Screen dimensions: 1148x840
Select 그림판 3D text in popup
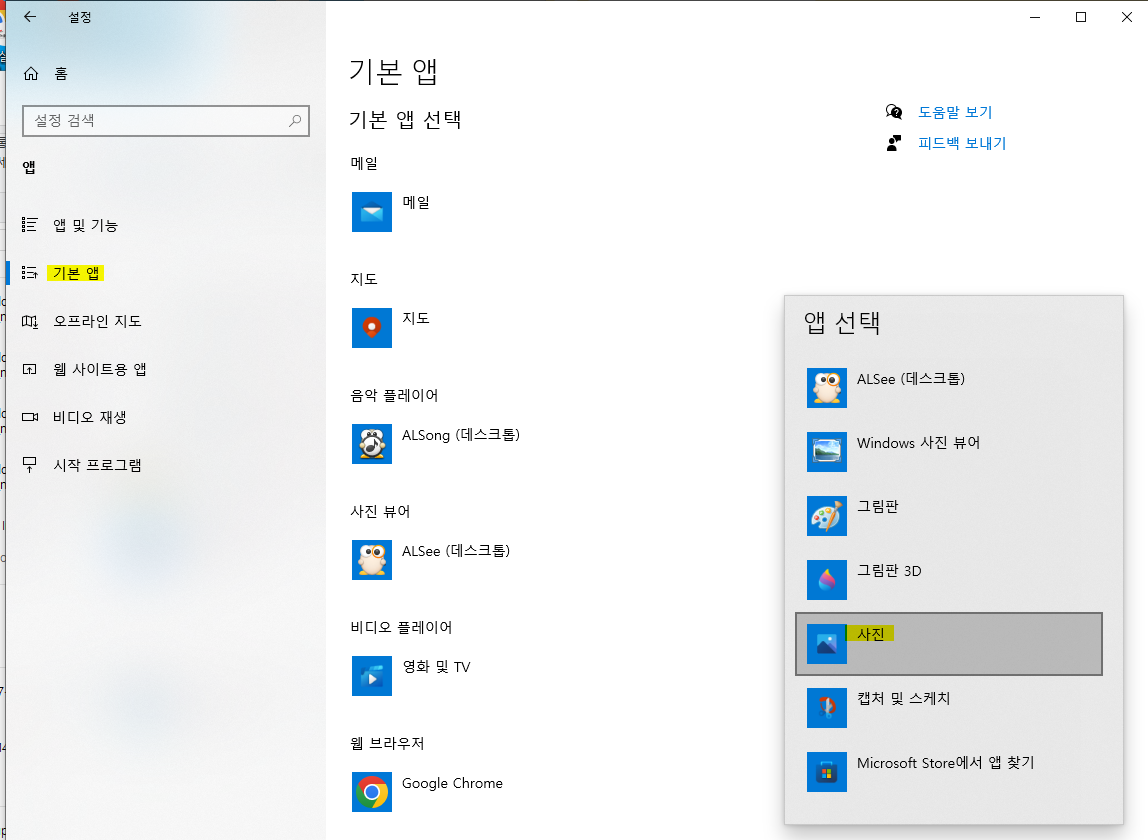pyautogui.click(x=889, y=570)
